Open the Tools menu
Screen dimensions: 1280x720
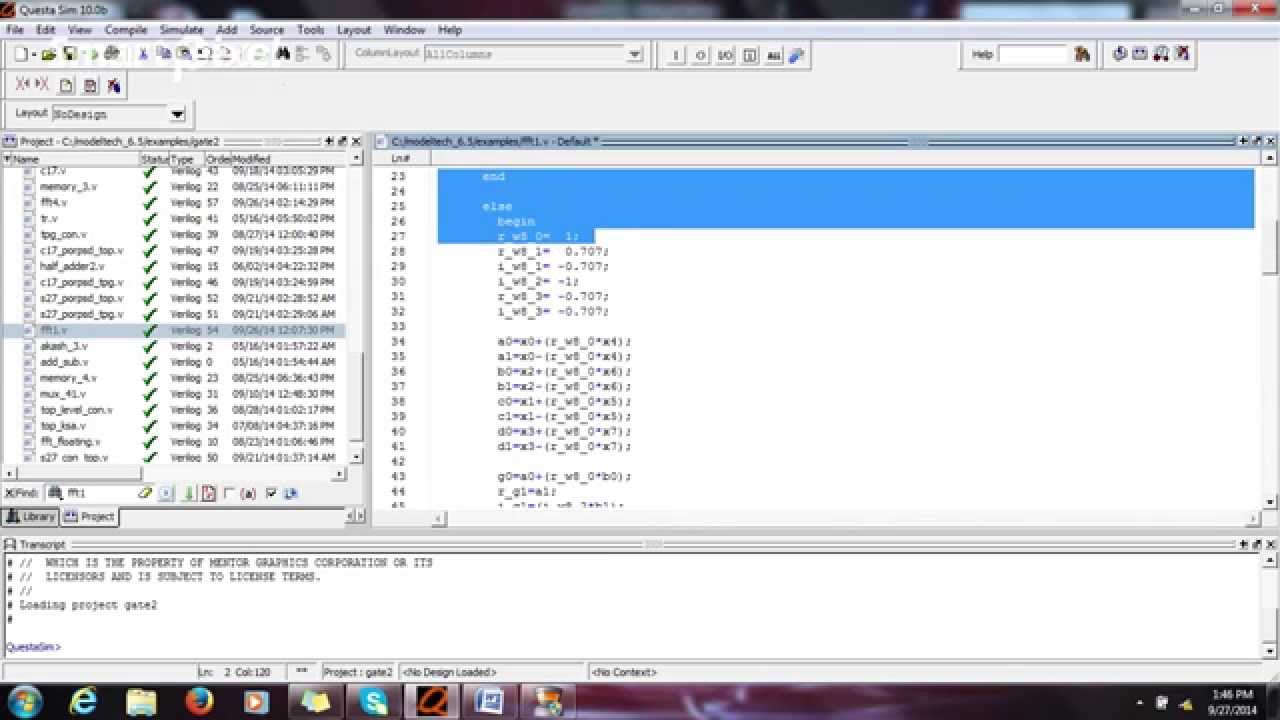coord(310,30)
